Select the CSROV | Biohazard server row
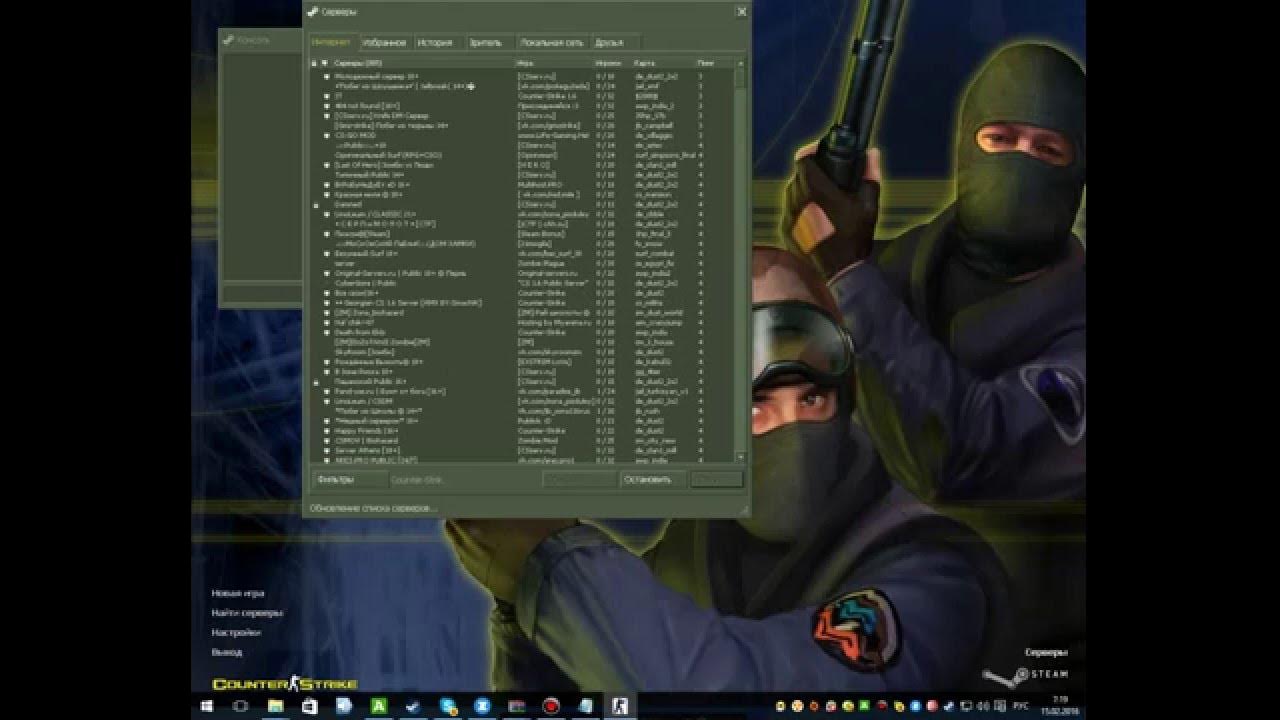1280x720 pixels. point(522,441)
